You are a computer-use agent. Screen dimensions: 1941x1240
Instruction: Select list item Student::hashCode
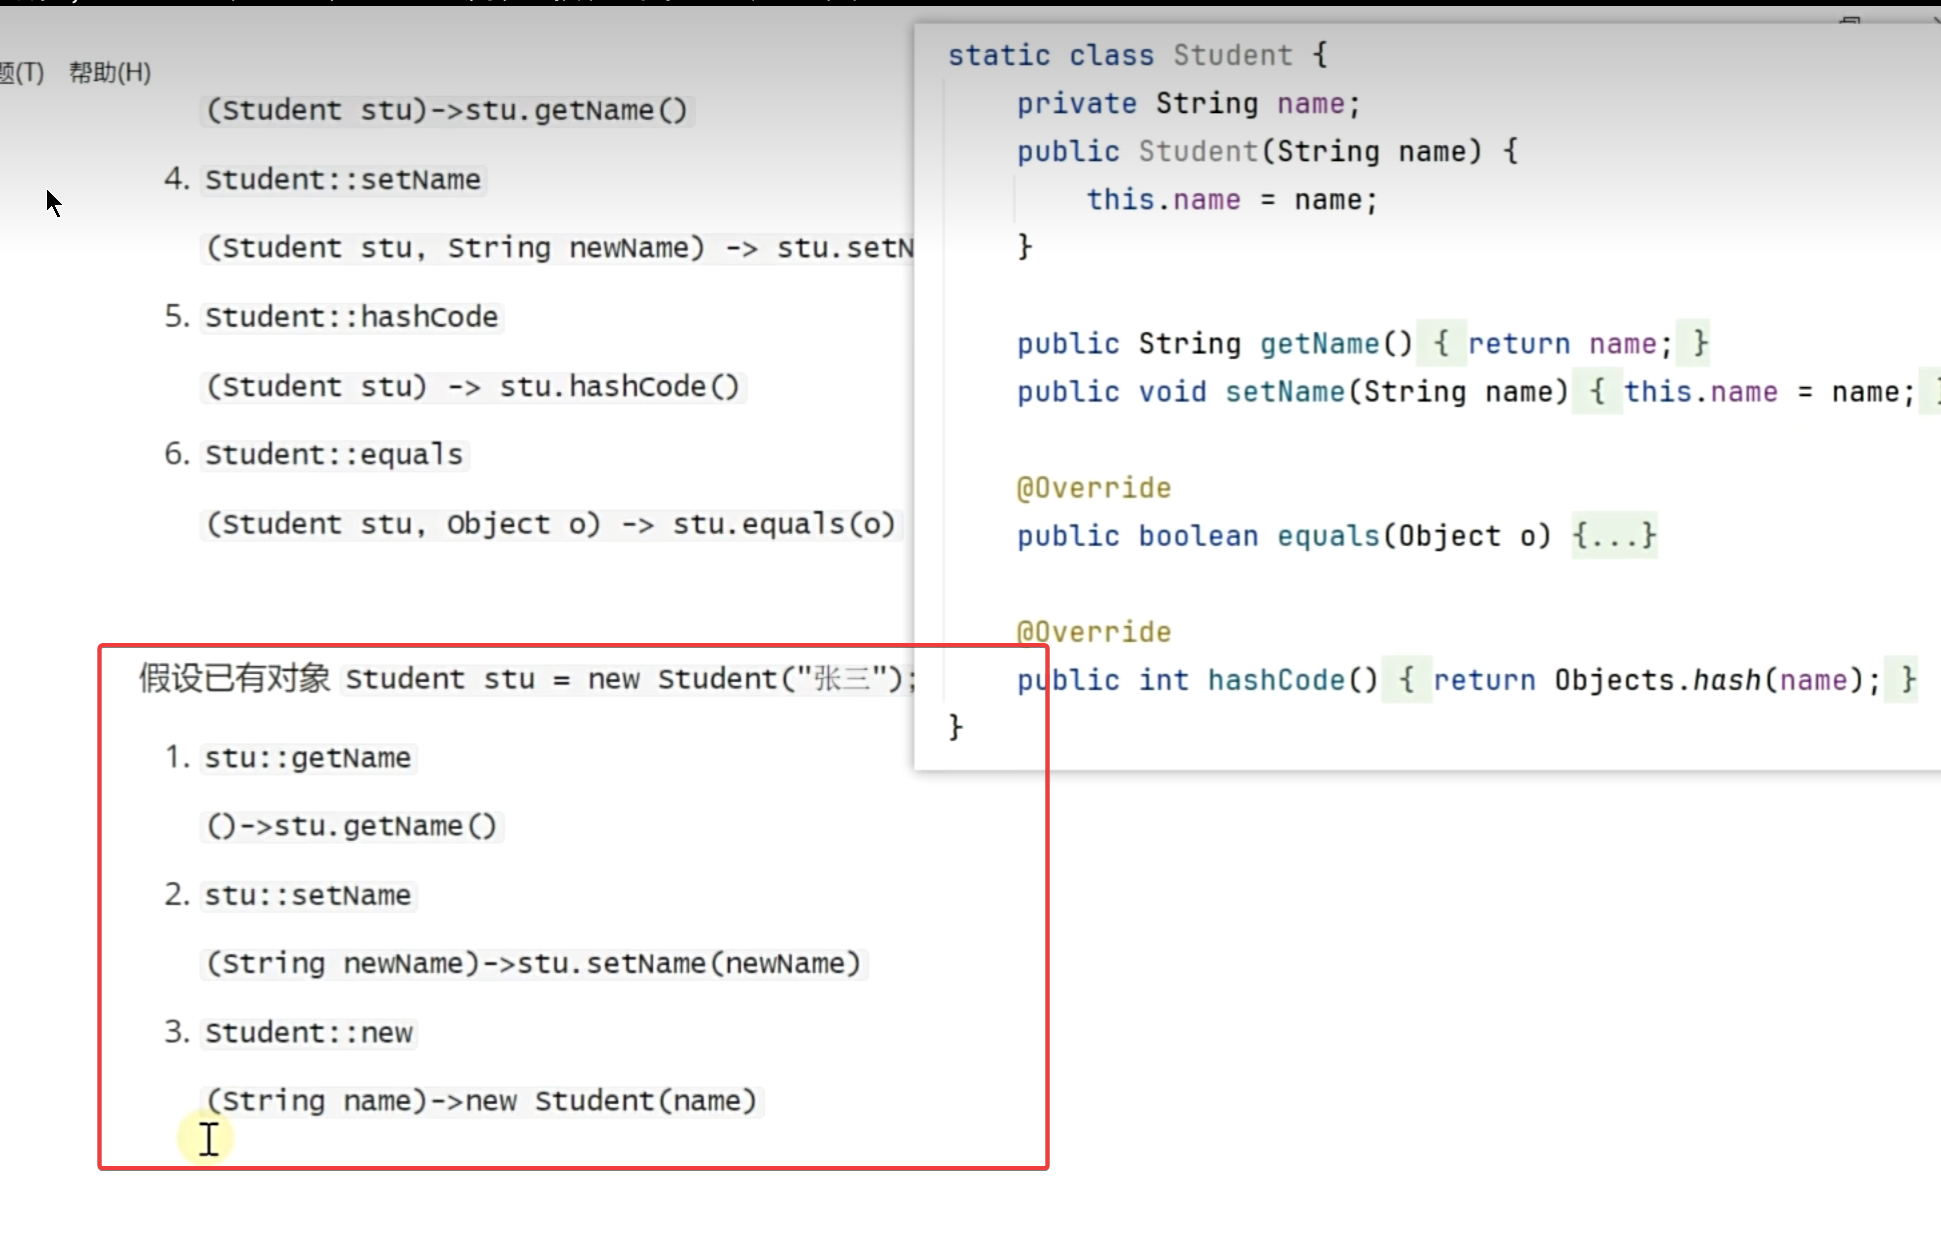pos(351,317)
